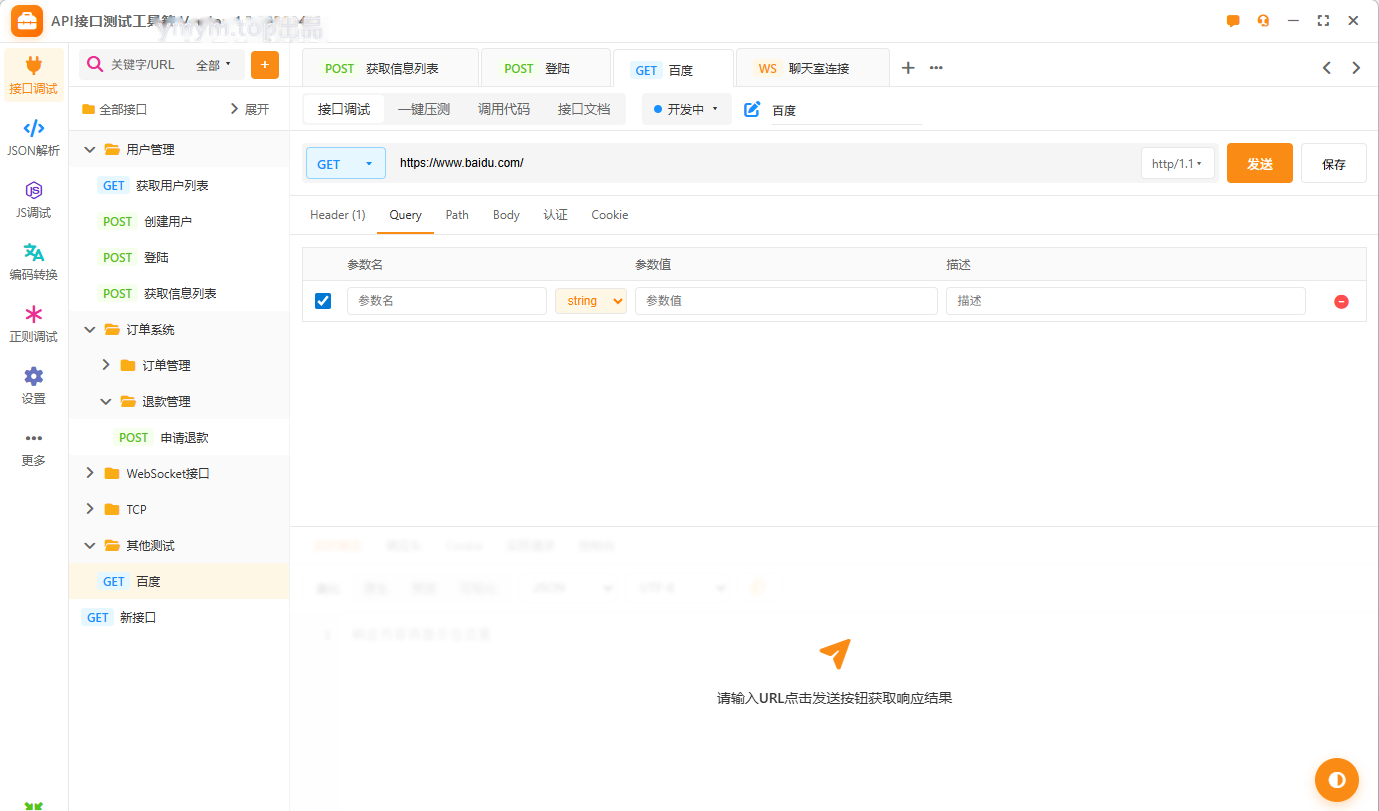Show 更多 sidebar options
Image resolution: width=1379 pixels, height=811 pixels.
click(x=34, y=448)
